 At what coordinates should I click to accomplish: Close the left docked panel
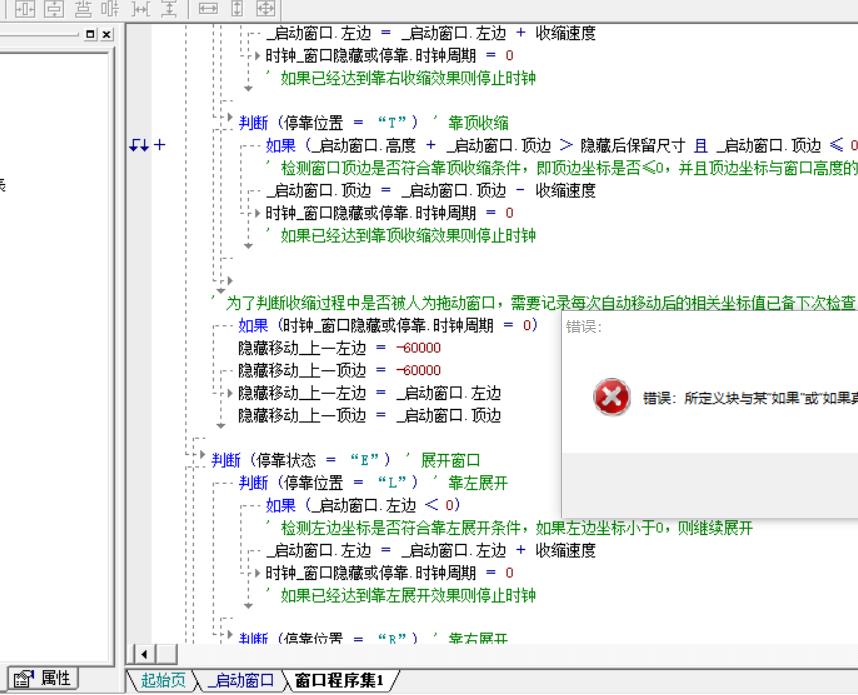(x=106, y=34)
